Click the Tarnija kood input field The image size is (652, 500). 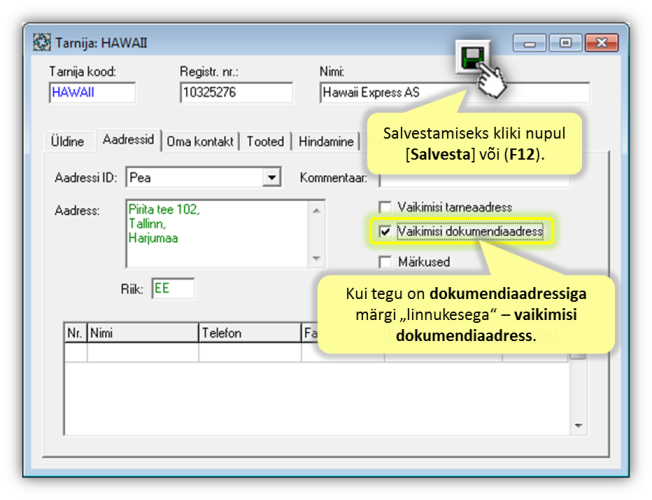pyautogui.click(x=91, y=93)
